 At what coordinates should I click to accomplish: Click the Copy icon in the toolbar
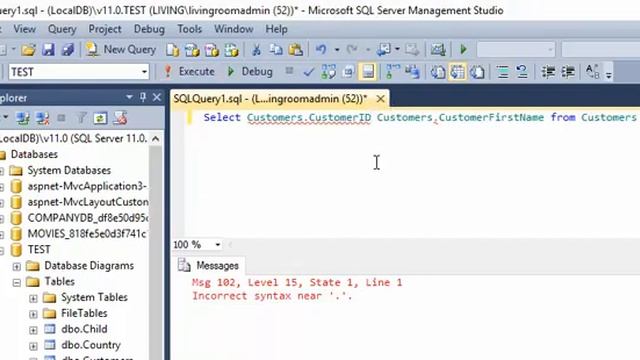(x=276, y=50)
